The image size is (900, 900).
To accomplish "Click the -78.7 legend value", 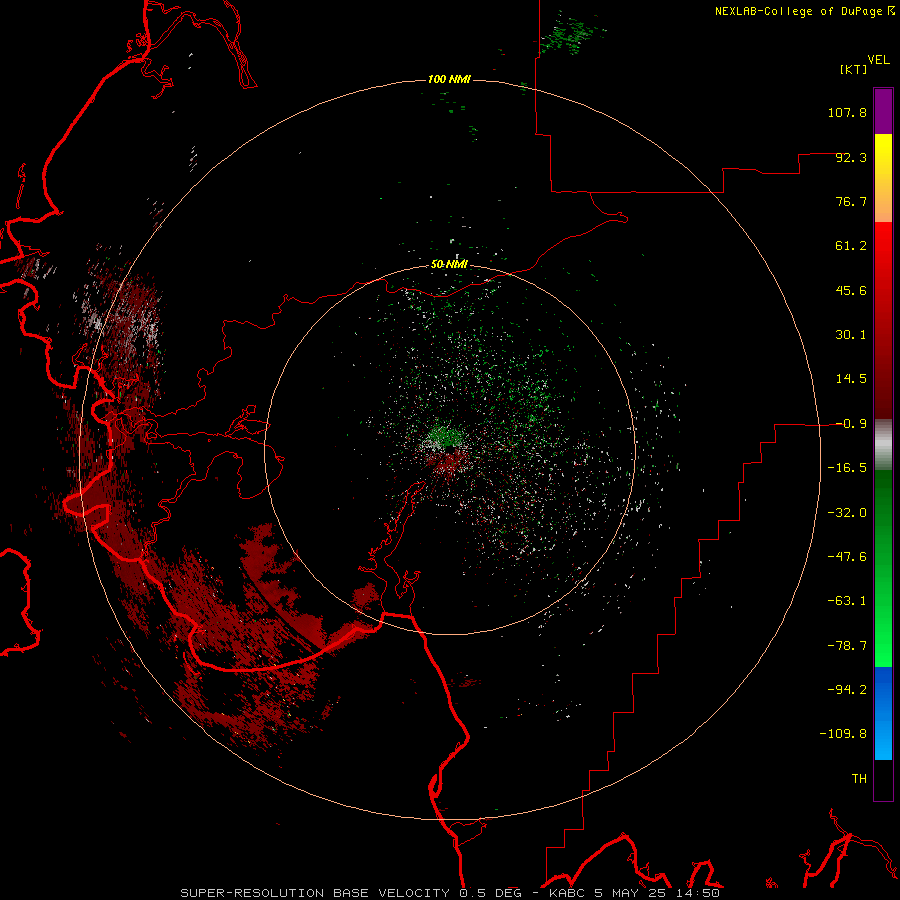I will point(847,646).
